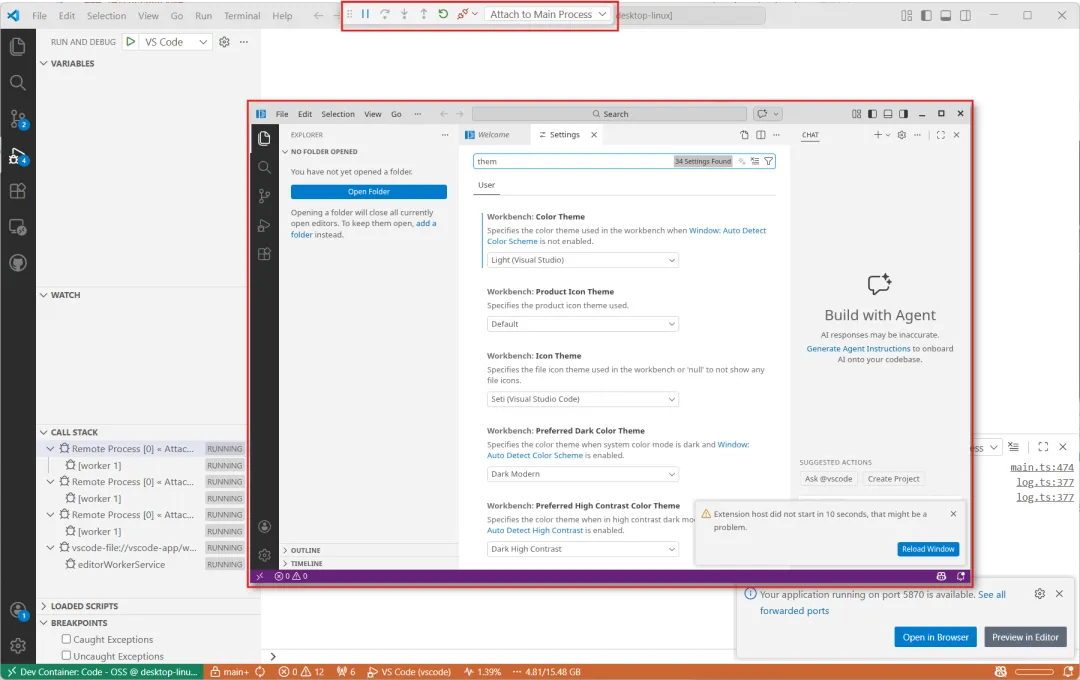This screenshot has width=1080, height=680.
Task: Open Icon Theme dropdown showing Seti
Action: tap(582, 399)
